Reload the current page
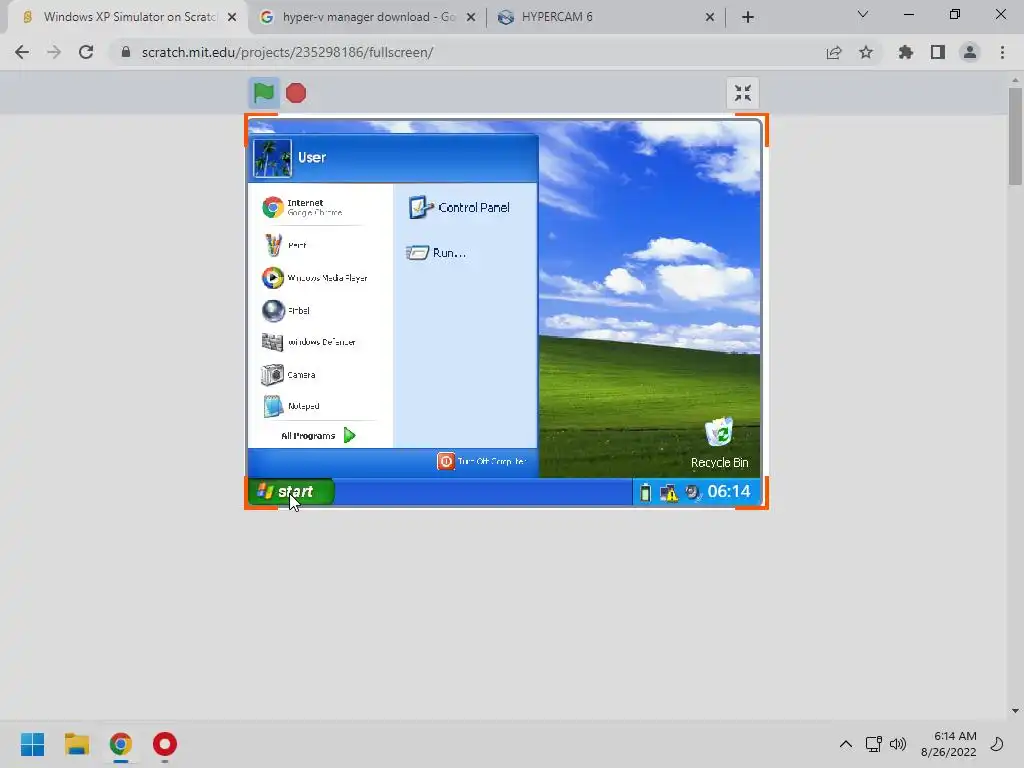Viewport: 1024px width, 768px height. coord(86,52)
